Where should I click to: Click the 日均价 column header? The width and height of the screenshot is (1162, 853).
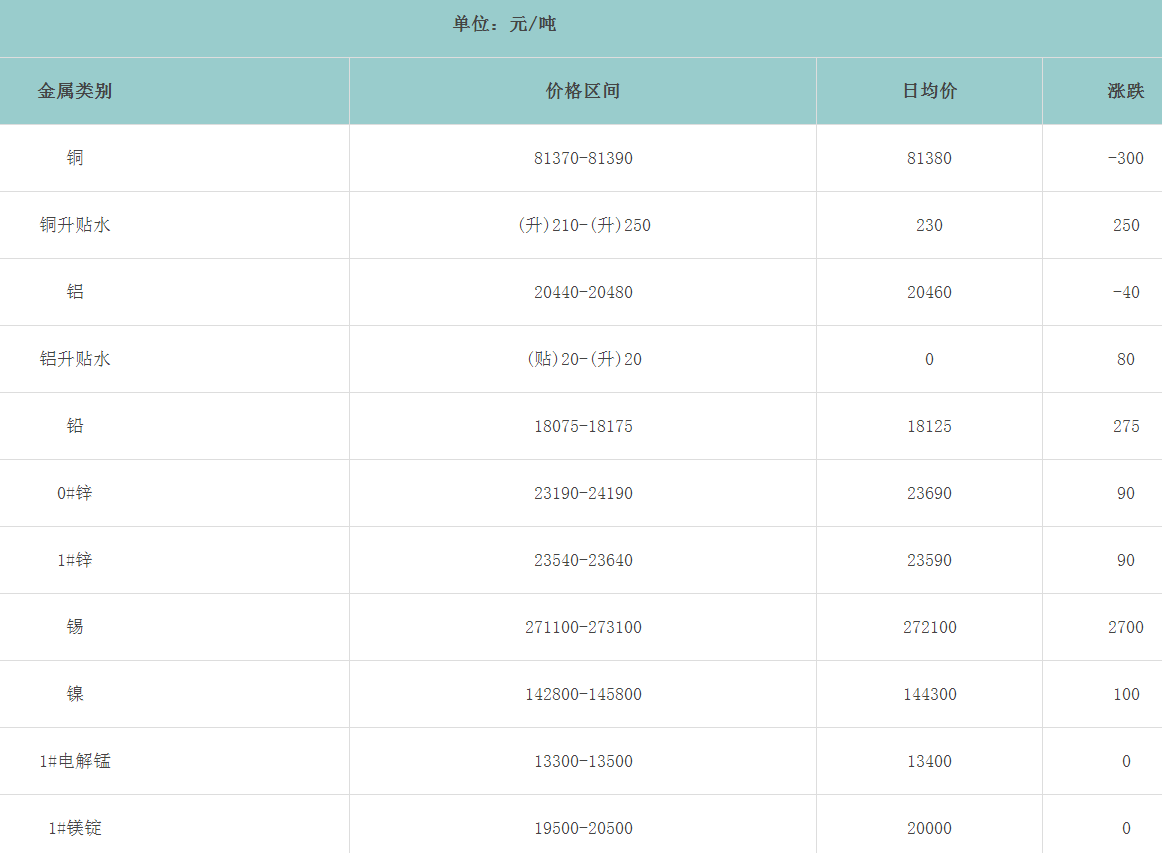tap(929, 91)
